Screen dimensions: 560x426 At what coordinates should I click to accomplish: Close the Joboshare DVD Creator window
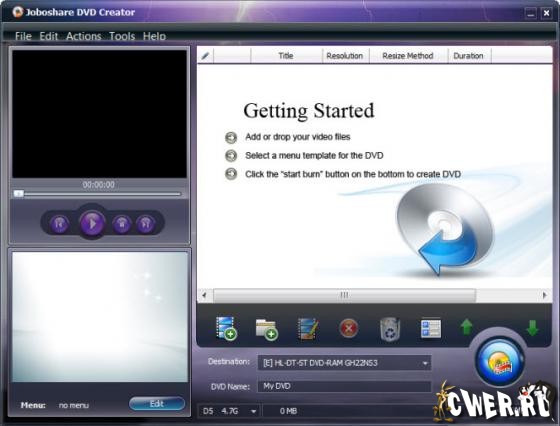pyautogui.click(x=546, y=13)
